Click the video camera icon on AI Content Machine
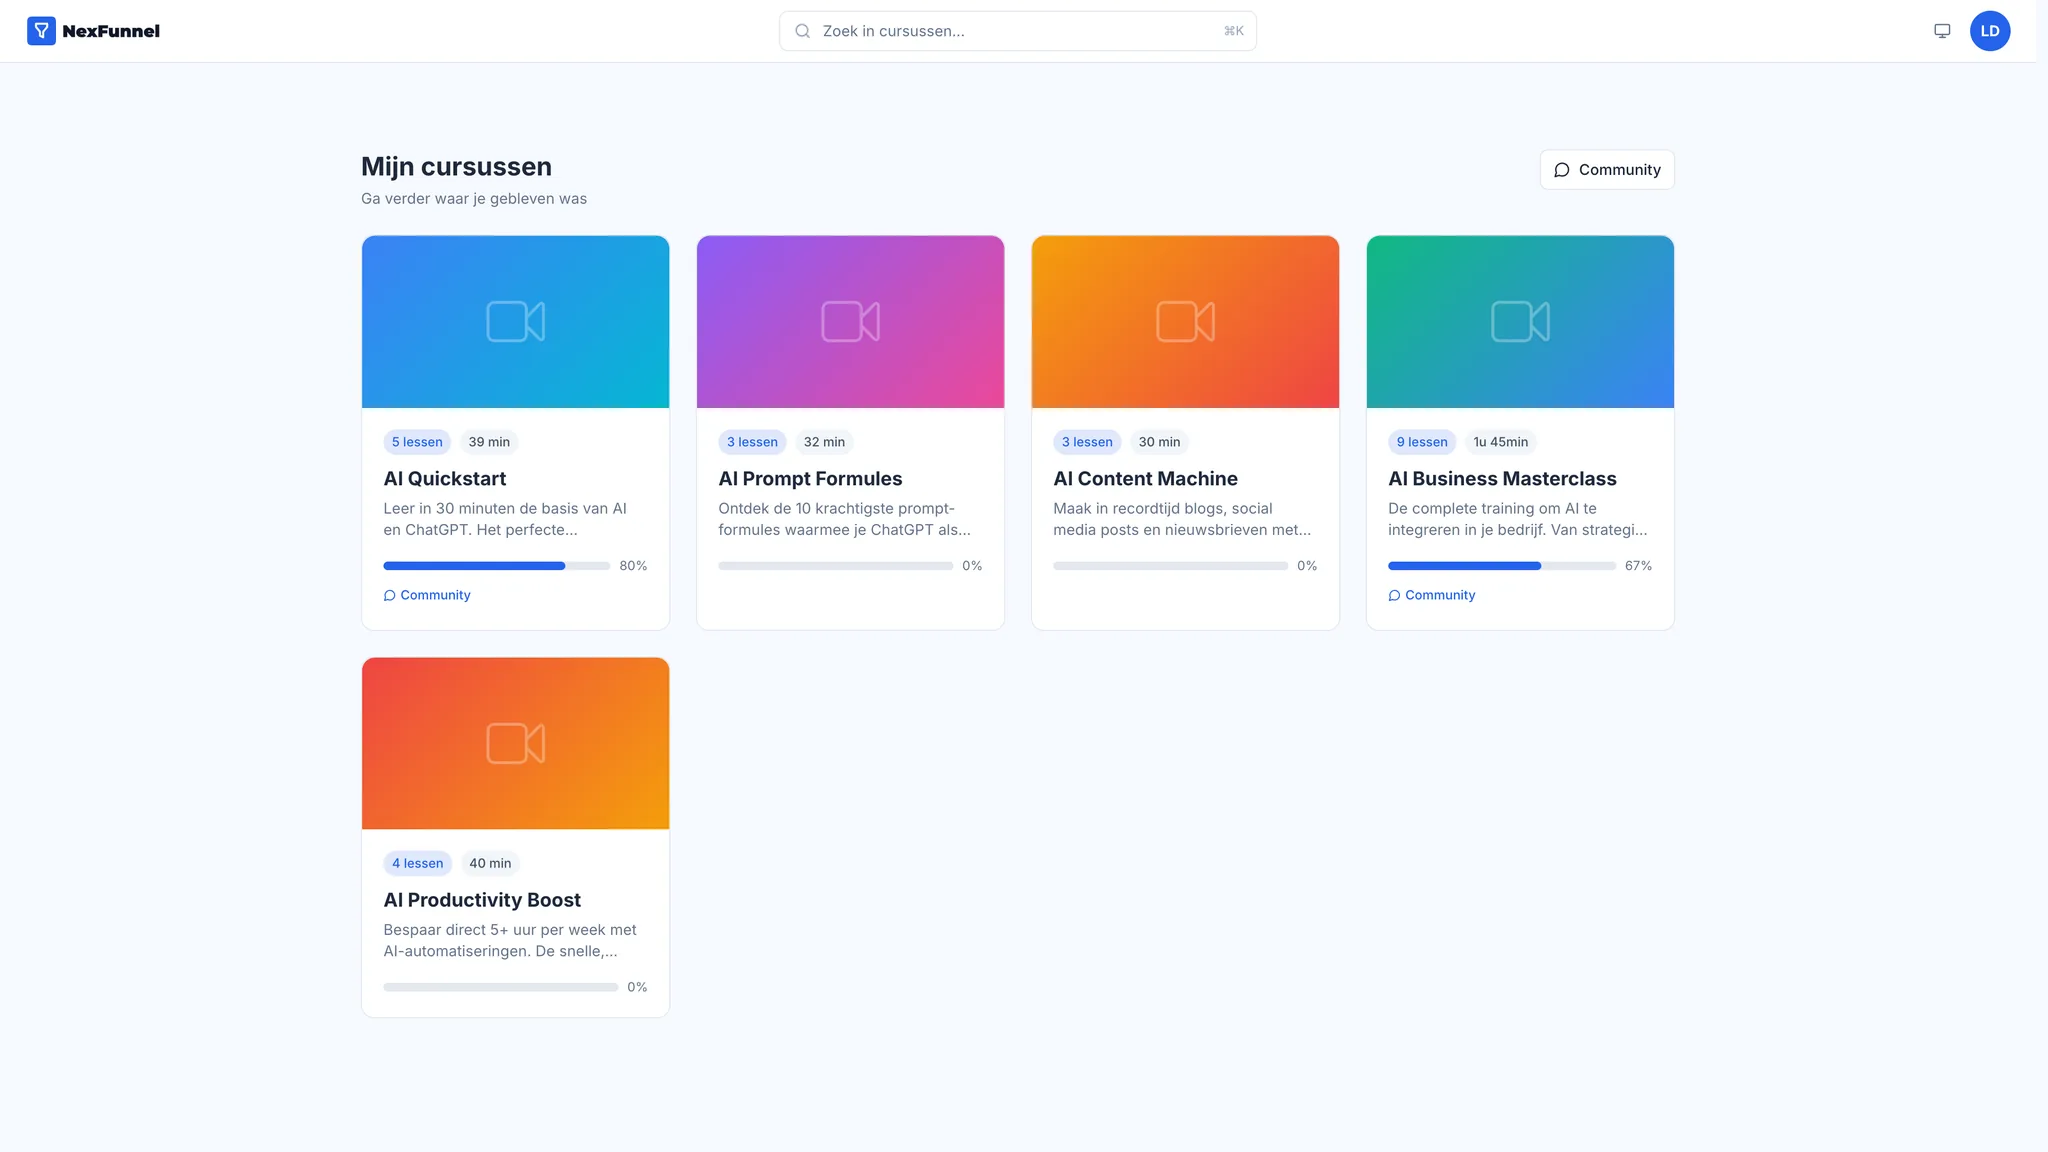2048x1152 pixels. coord(1185,322)
